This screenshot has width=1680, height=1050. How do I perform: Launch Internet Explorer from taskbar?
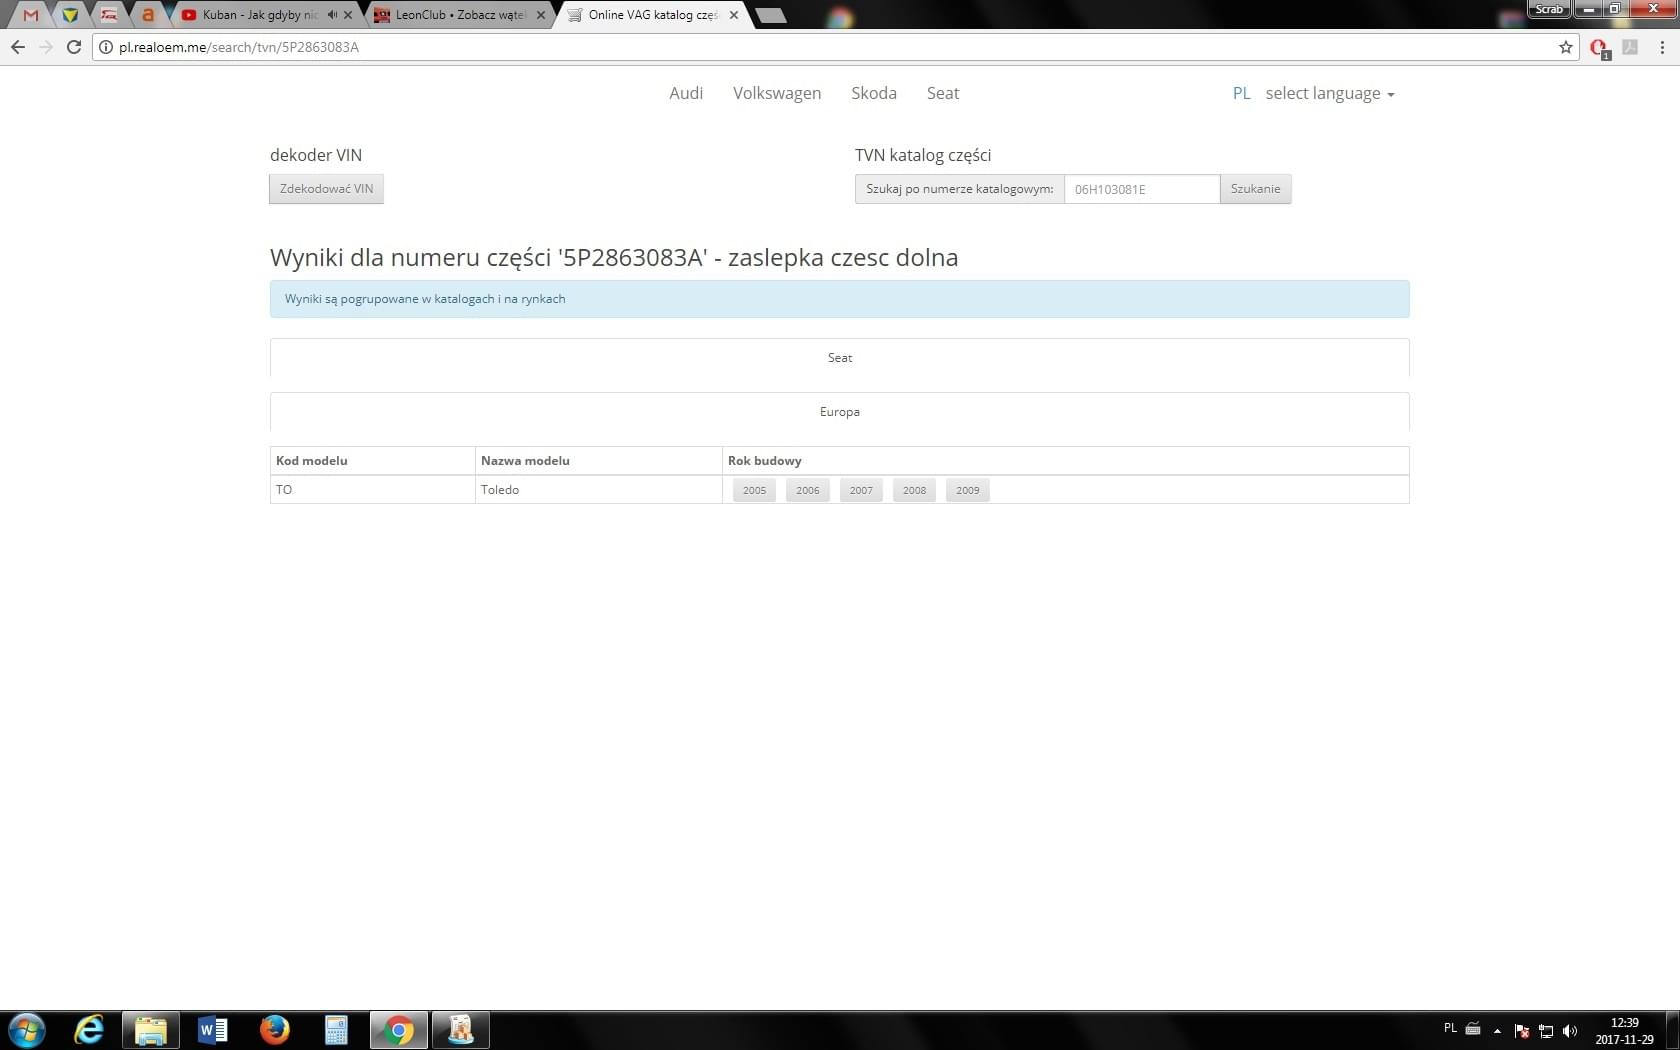[x=89, y=1030]
